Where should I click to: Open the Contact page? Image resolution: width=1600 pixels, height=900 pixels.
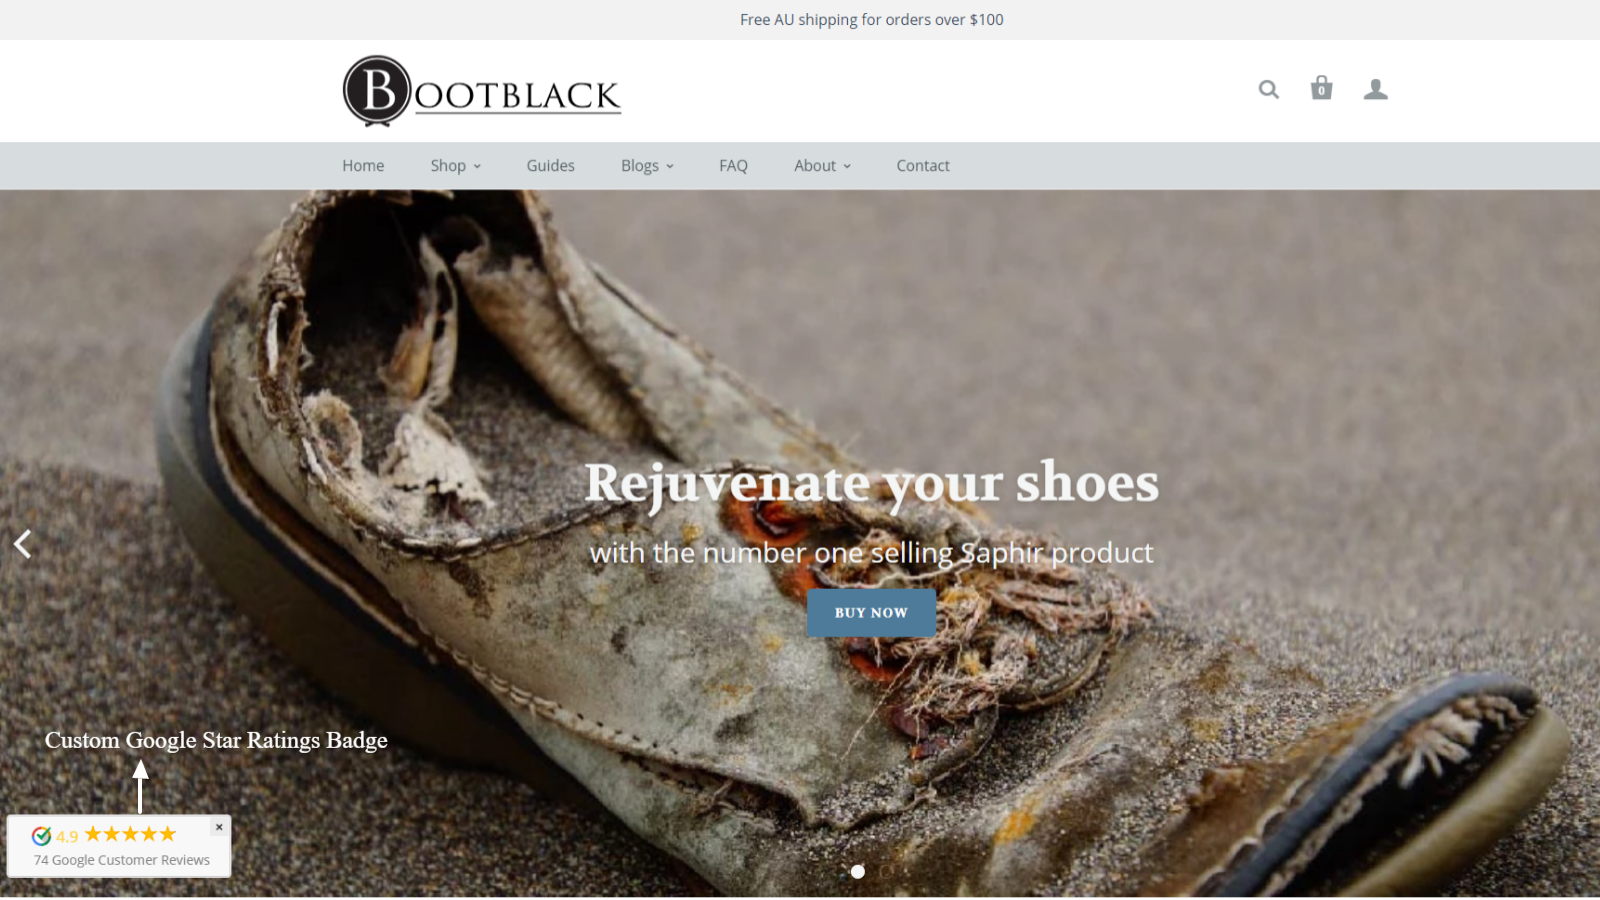click(923, 166)
